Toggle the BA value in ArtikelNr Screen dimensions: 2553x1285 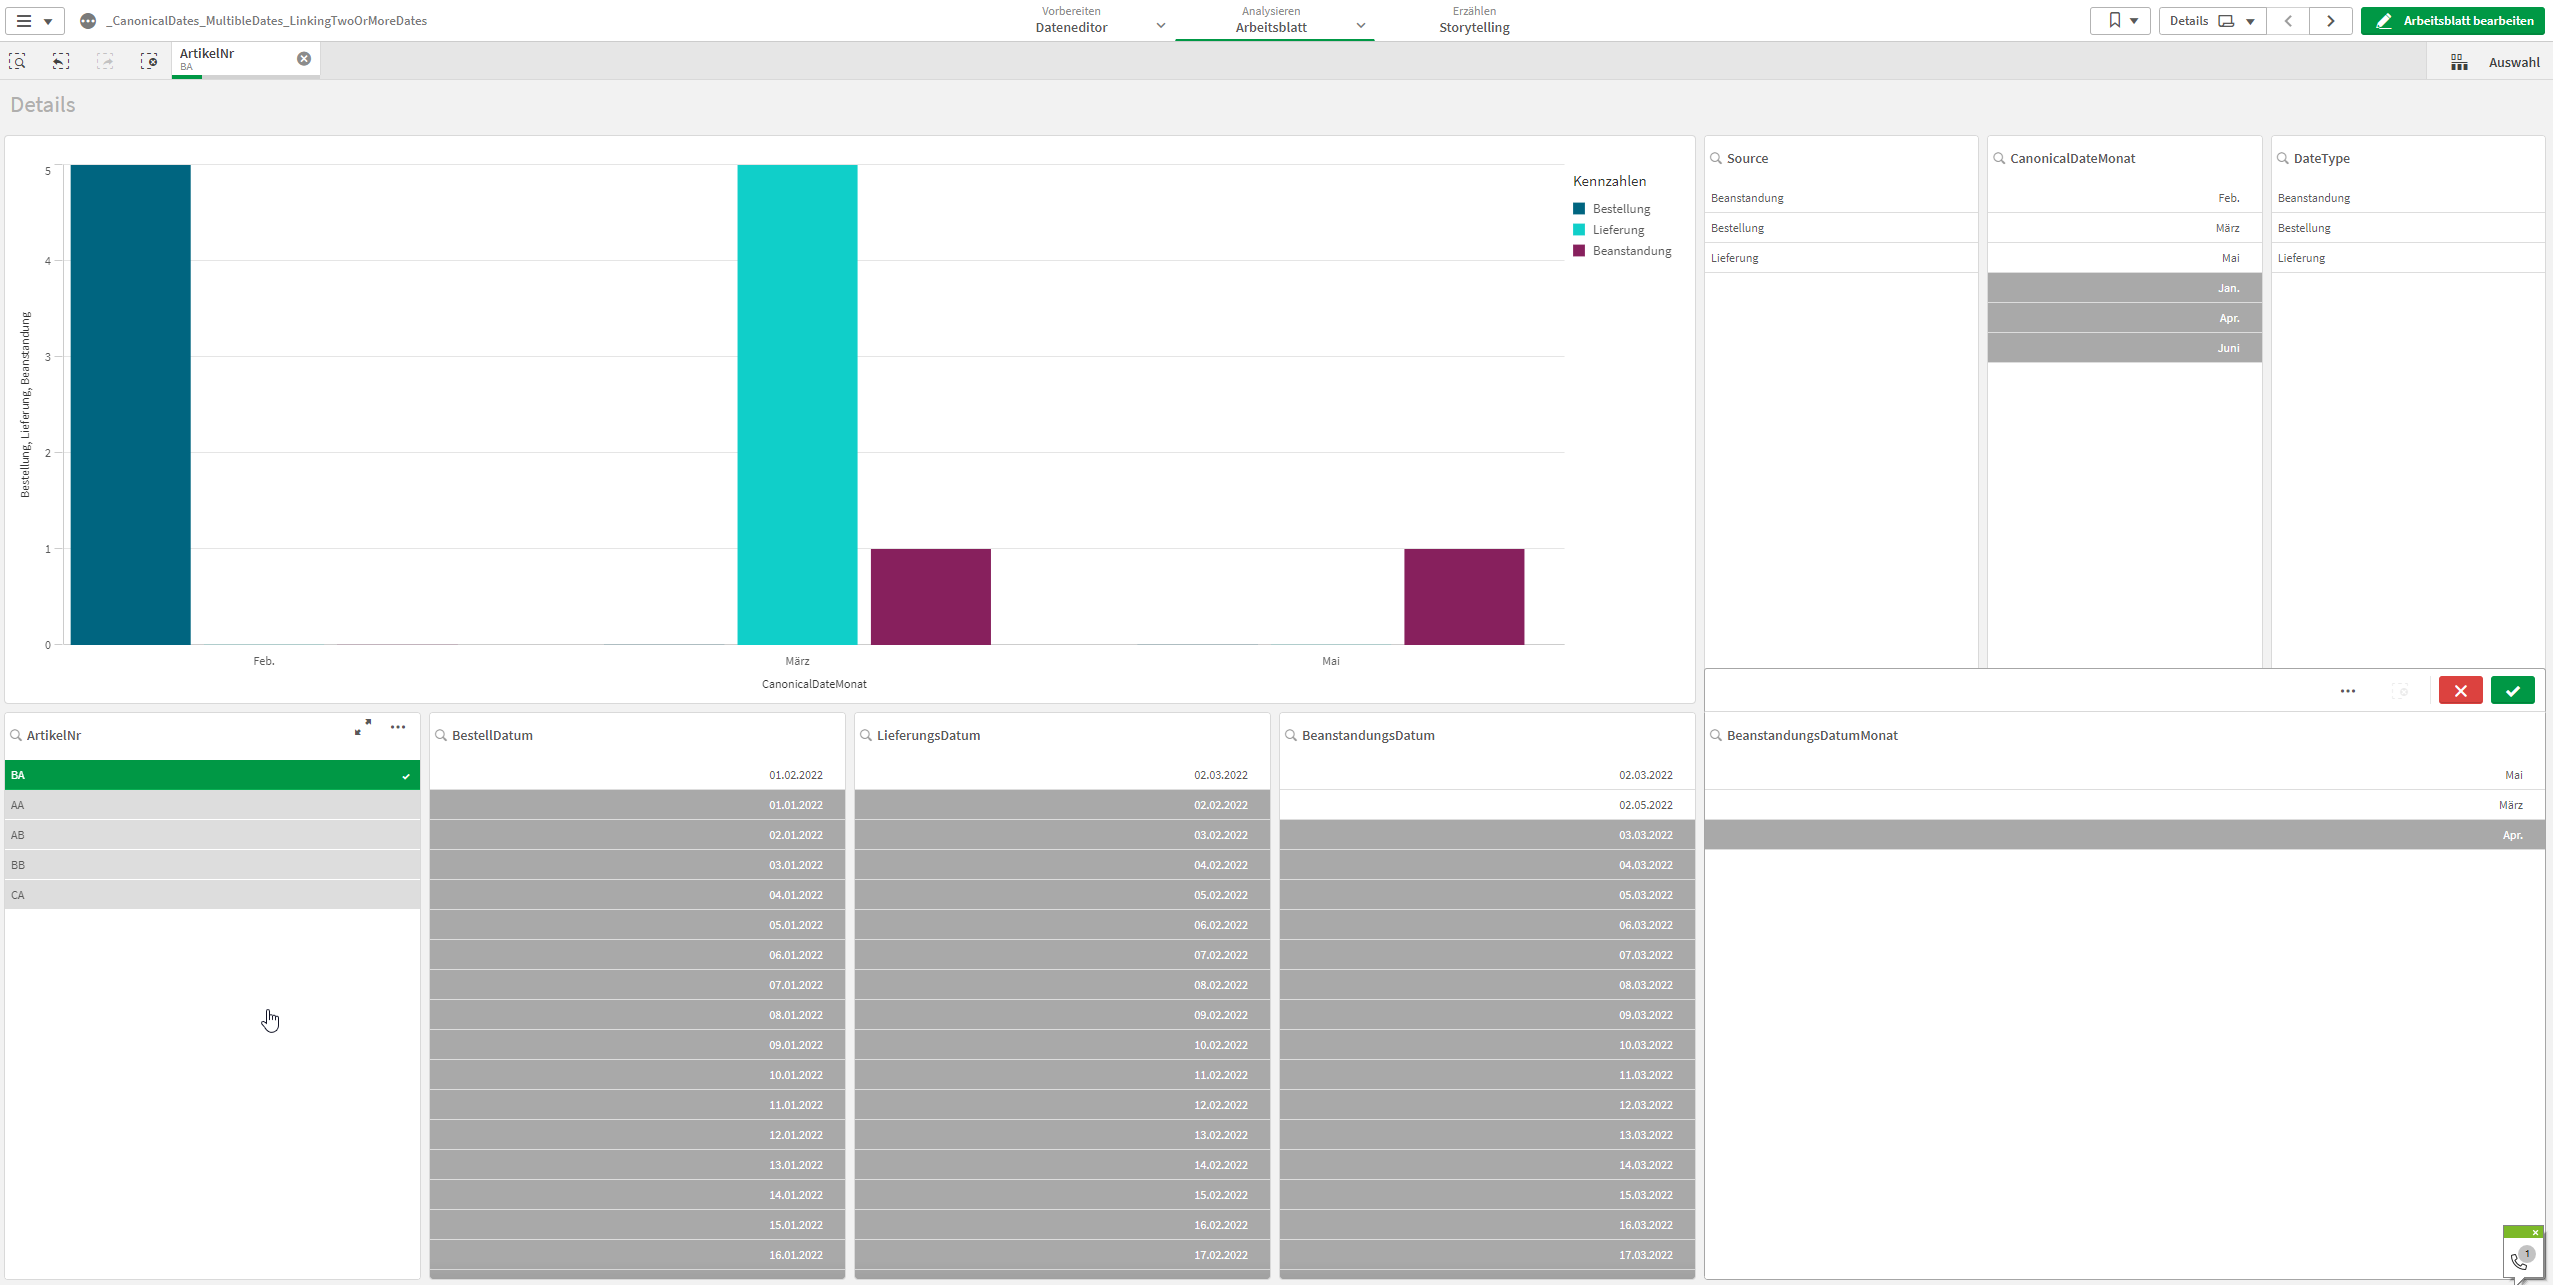pos(212,775)
